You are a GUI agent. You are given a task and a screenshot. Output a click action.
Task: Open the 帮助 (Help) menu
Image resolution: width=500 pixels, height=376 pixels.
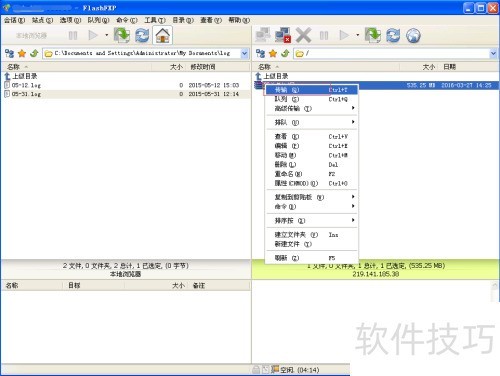(x=239, y=20)
